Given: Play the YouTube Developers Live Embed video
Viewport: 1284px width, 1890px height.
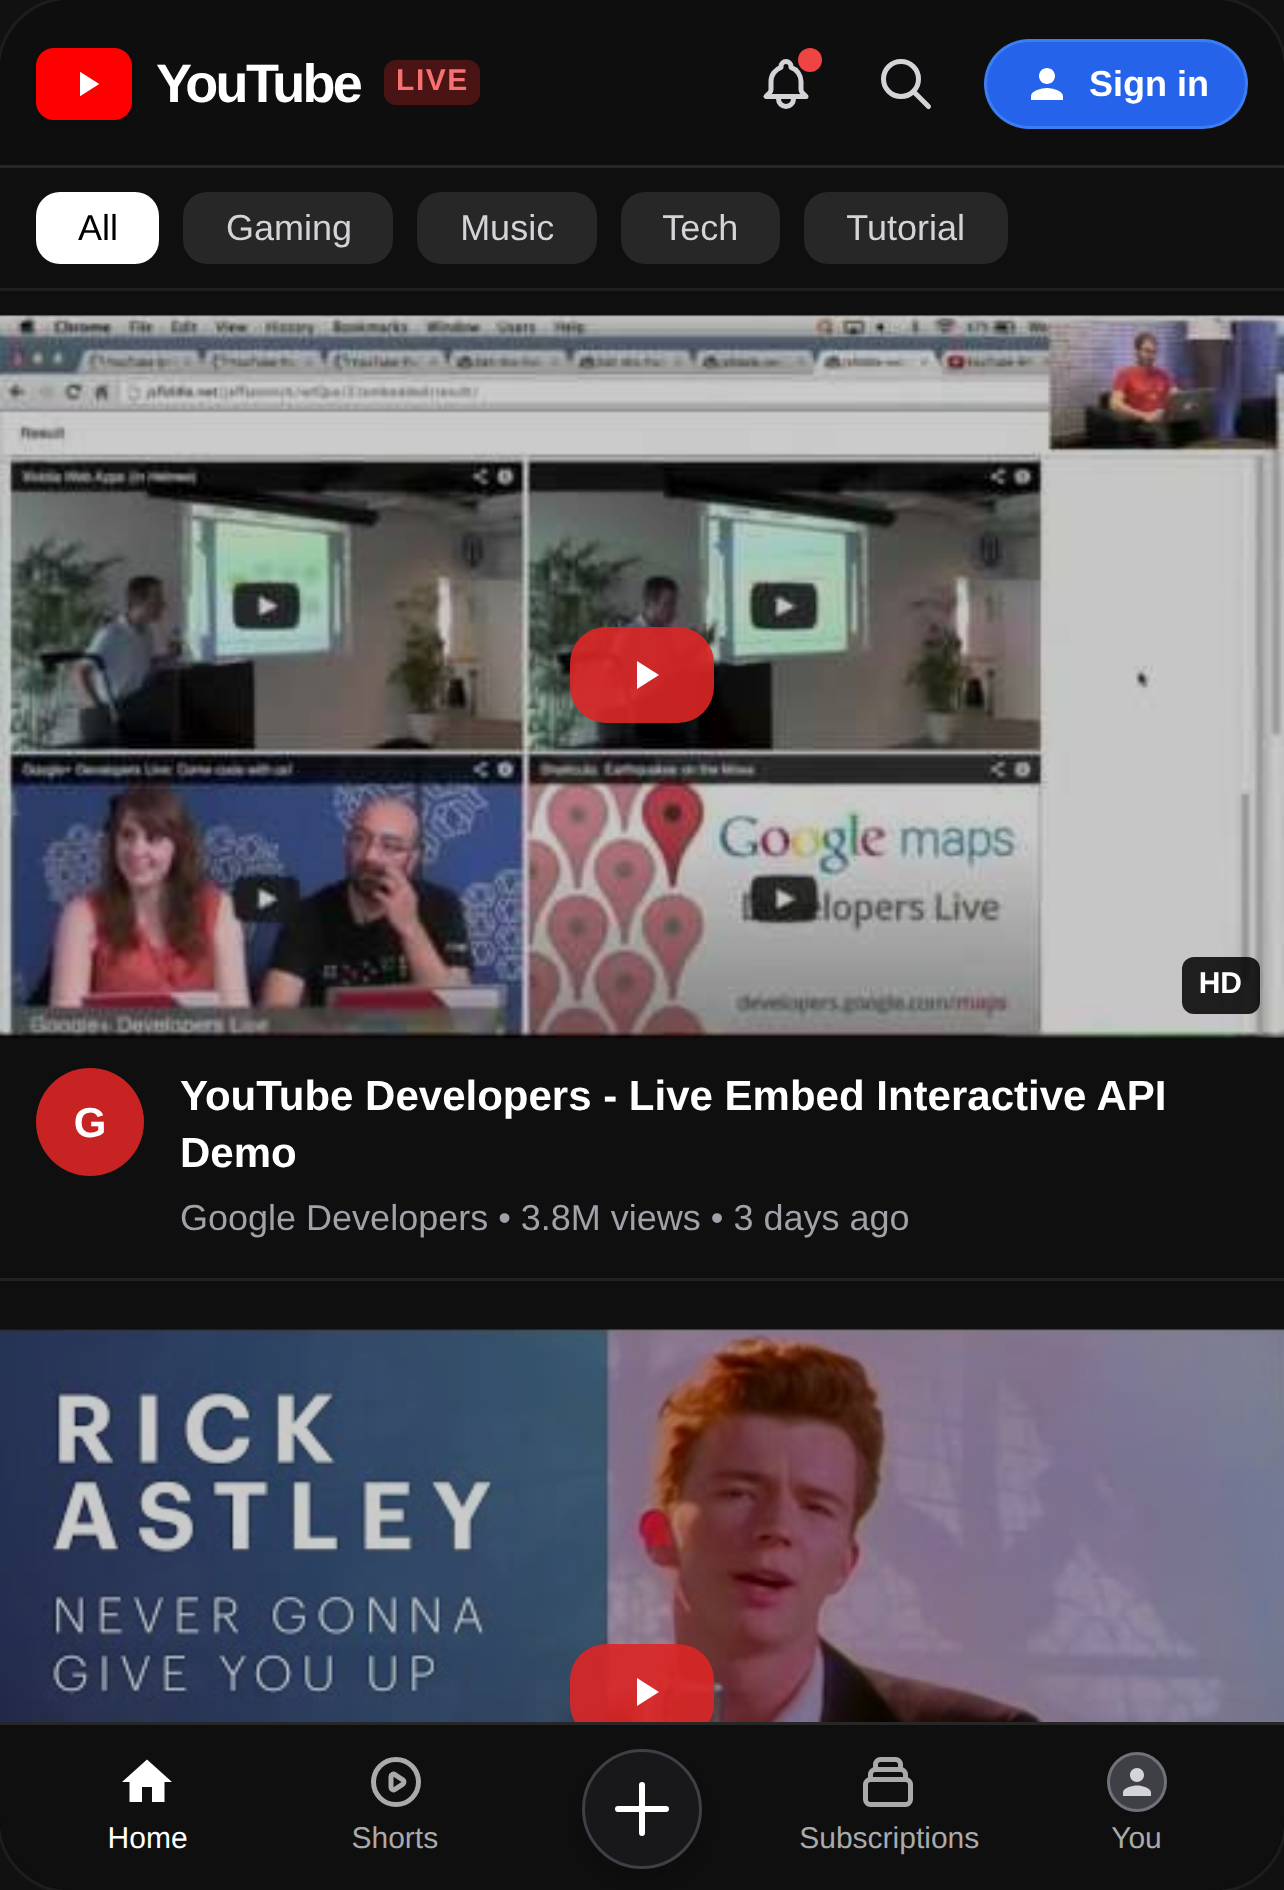Looking at the screenshot, I should pos(642,675).
